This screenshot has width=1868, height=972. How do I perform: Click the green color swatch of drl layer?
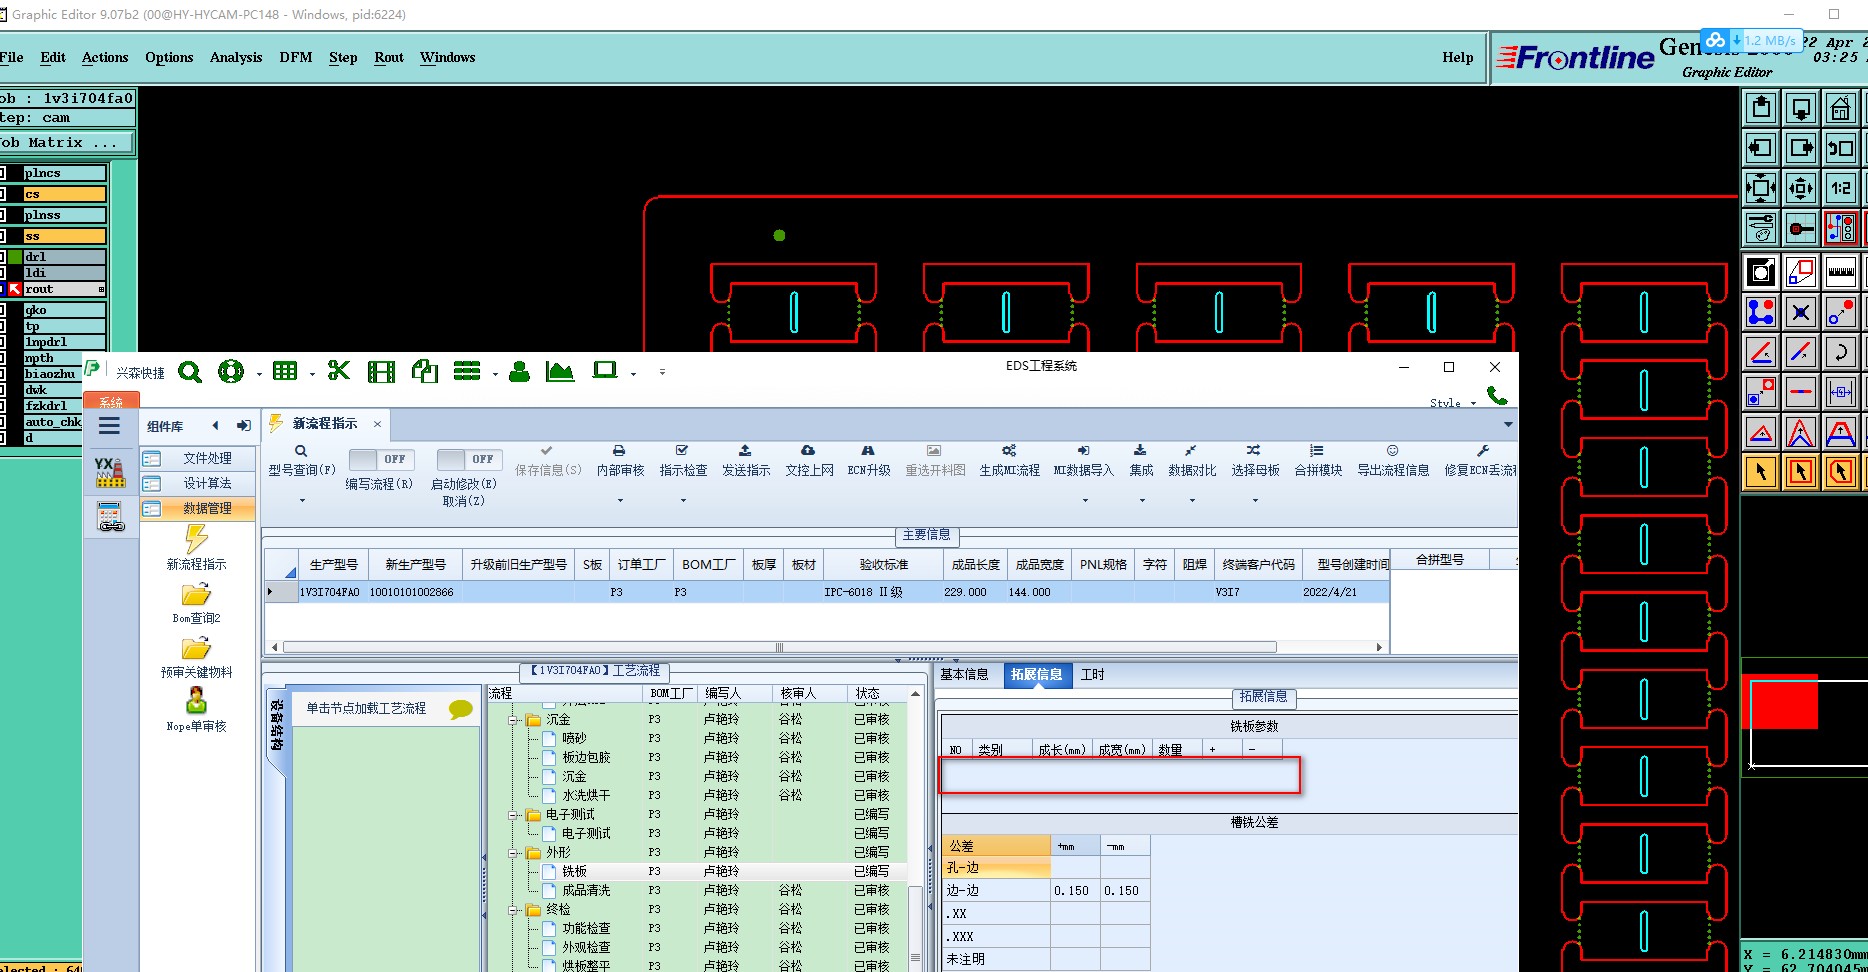(15, 257)
